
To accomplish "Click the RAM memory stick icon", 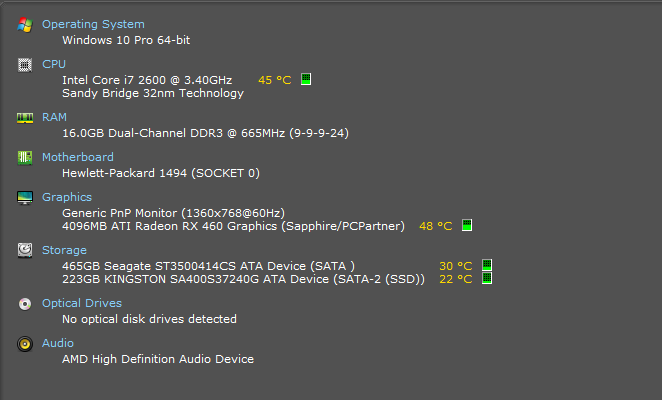I will pyautogui.click(x=25, y=117).
